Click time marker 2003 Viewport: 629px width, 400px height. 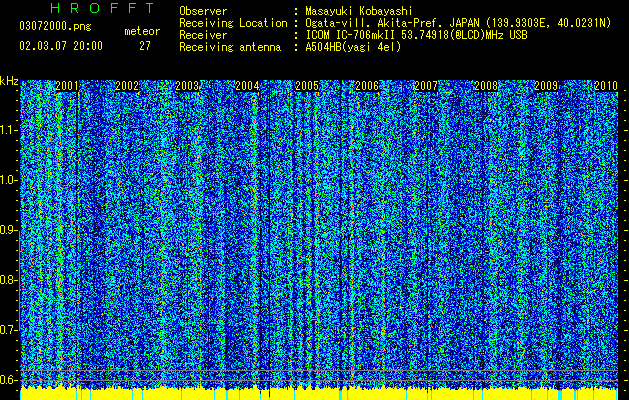[x=187, y=86]
